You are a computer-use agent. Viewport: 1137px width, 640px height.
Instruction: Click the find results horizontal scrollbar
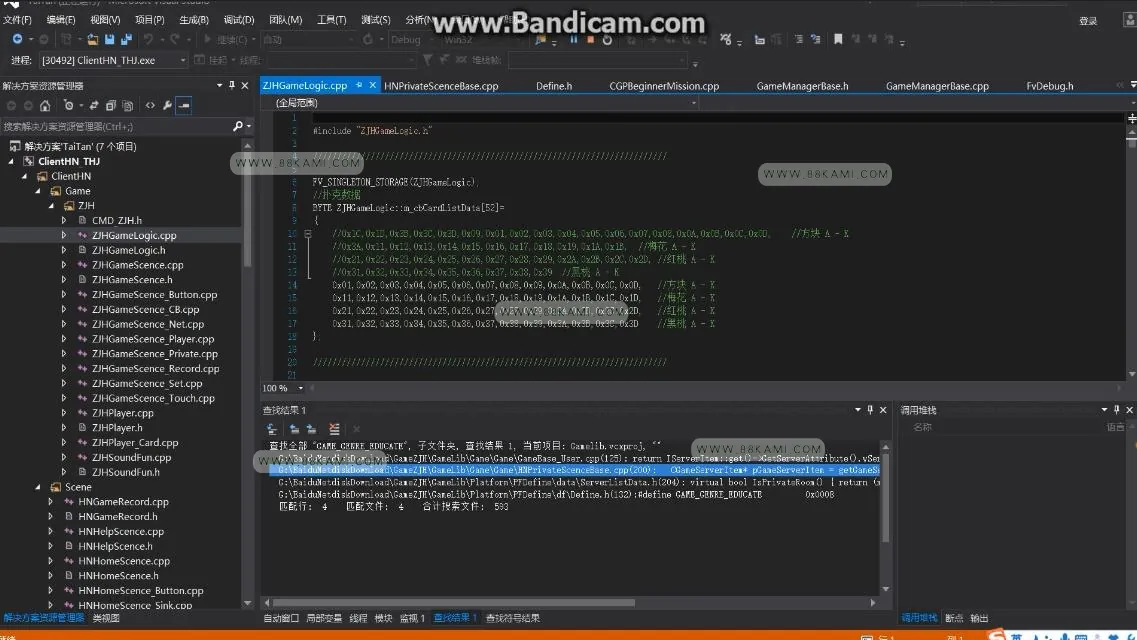[x=569, y=602]
